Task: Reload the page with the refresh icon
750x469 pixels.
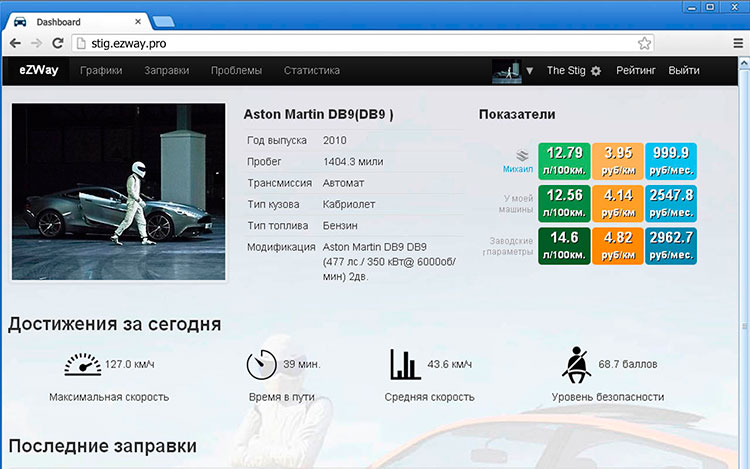Action: (x=57, y=44)
